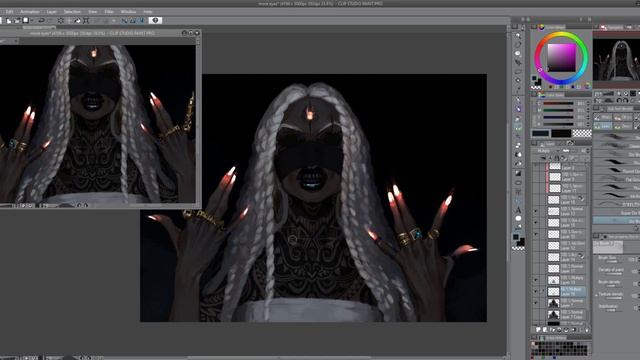
Task: Open the Animation menu
Action: (30, 12)
